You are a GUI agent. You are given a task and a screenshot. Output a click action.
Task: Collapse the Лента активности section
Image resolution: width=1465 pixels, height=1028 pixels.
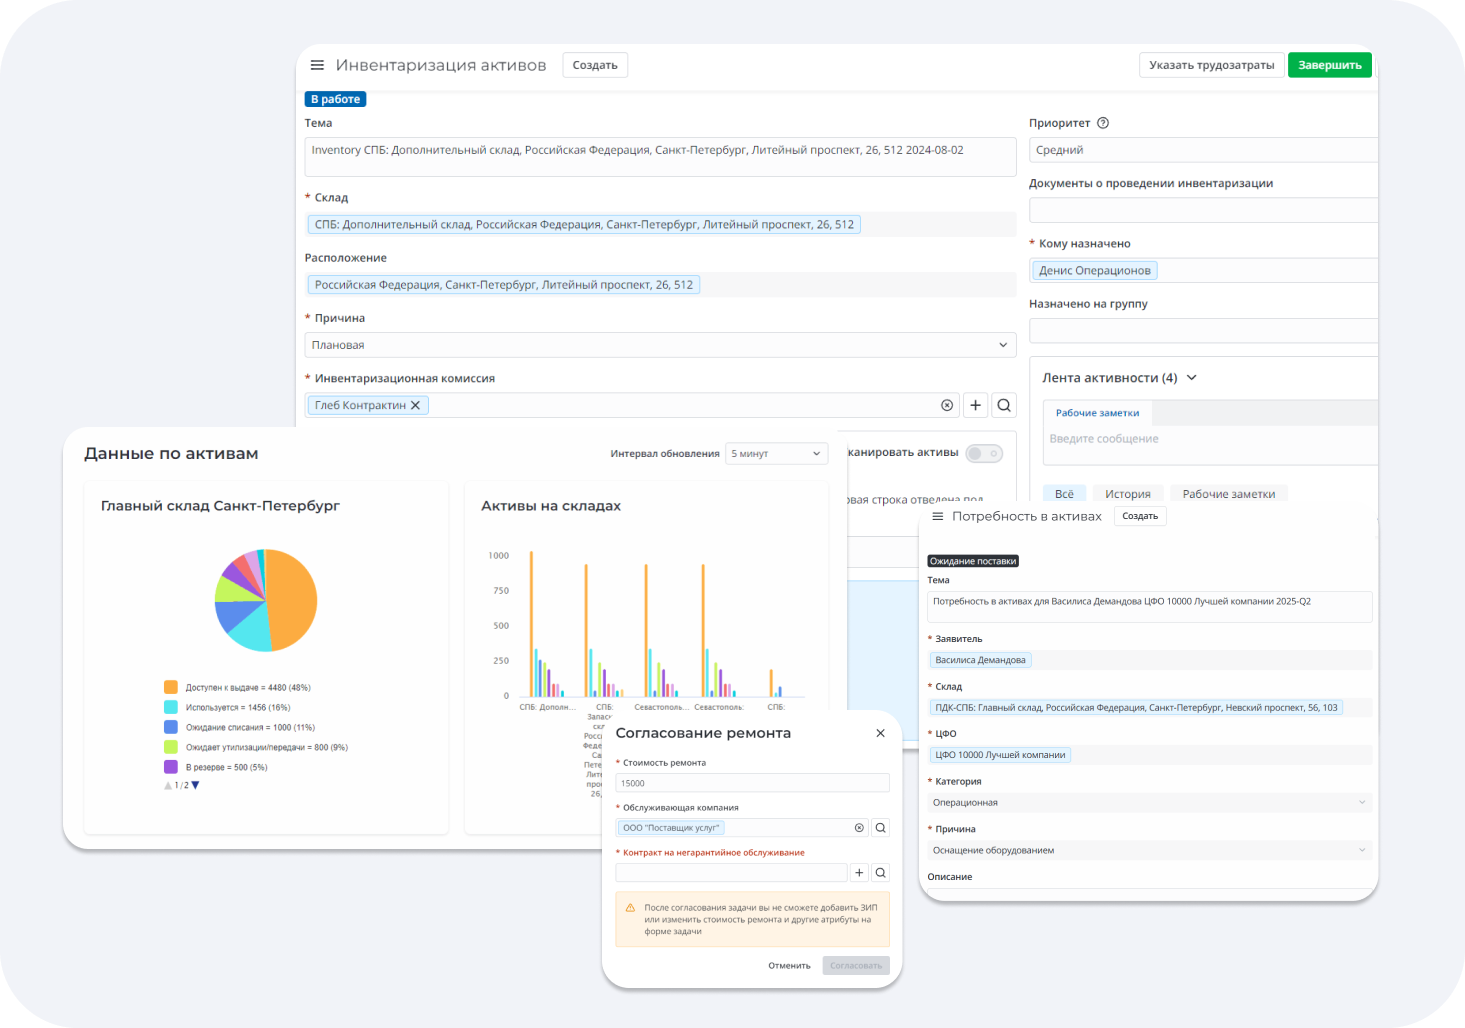pyautogui.click(x=1192, y=378)
